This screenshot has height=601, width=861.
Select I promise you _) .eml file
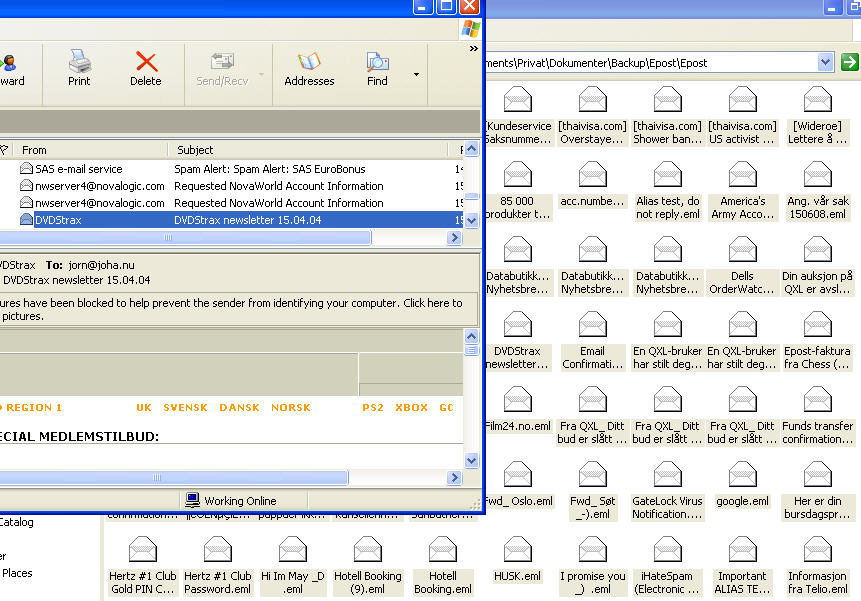592,566
